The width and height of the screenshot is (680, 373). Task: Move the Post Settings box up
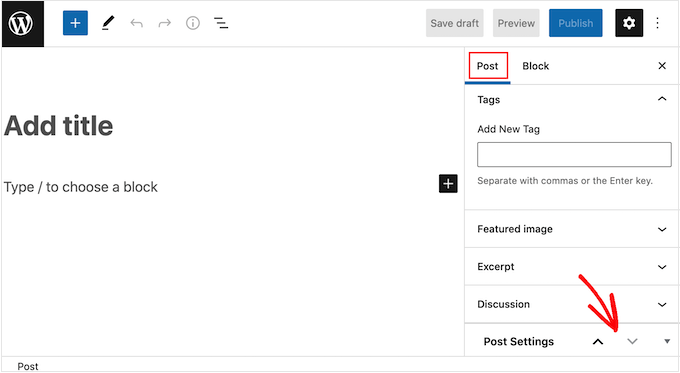tap(598, 342)
